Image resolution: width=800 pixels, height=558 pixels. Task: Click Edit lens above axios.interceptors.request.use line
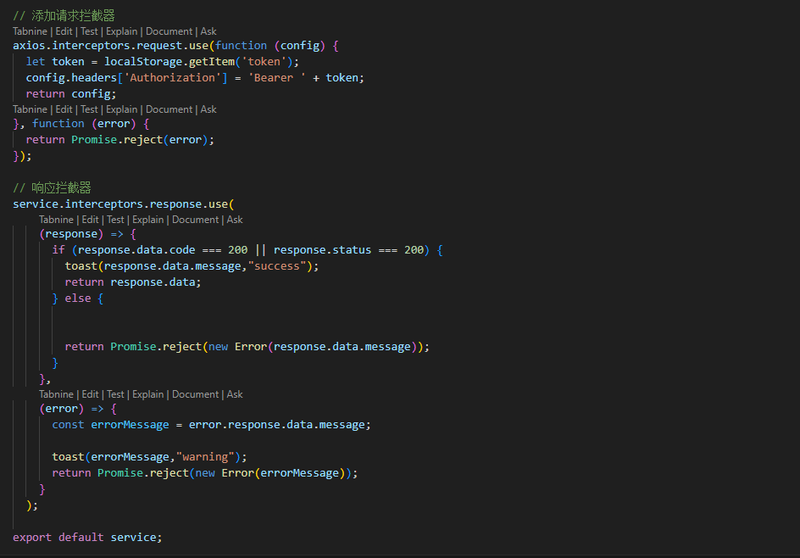(64, 32)
